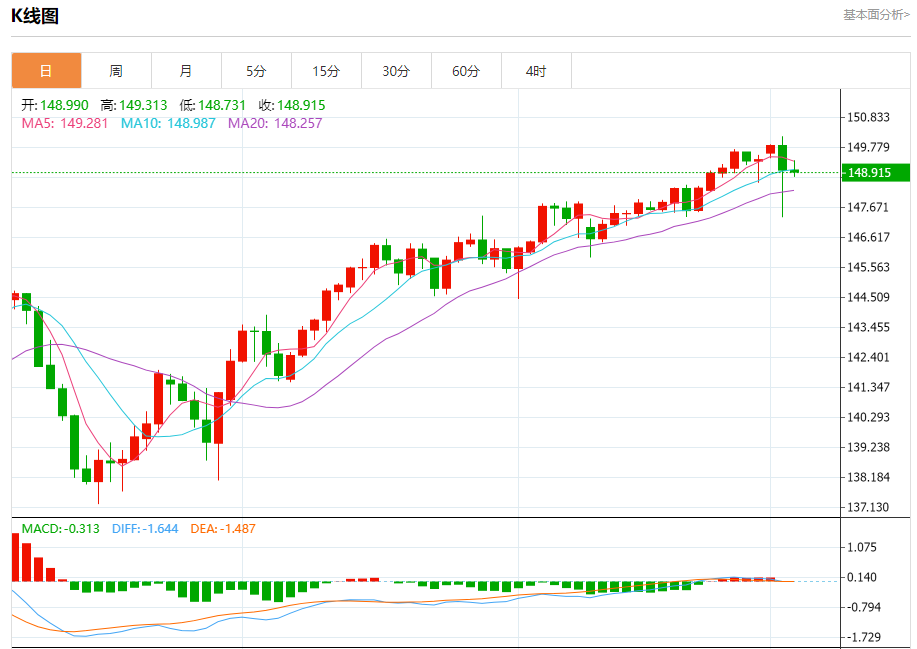Open the 基本面分析> link
The width and height of the screenshot is (917, 649).
click(x=876, y=15)
